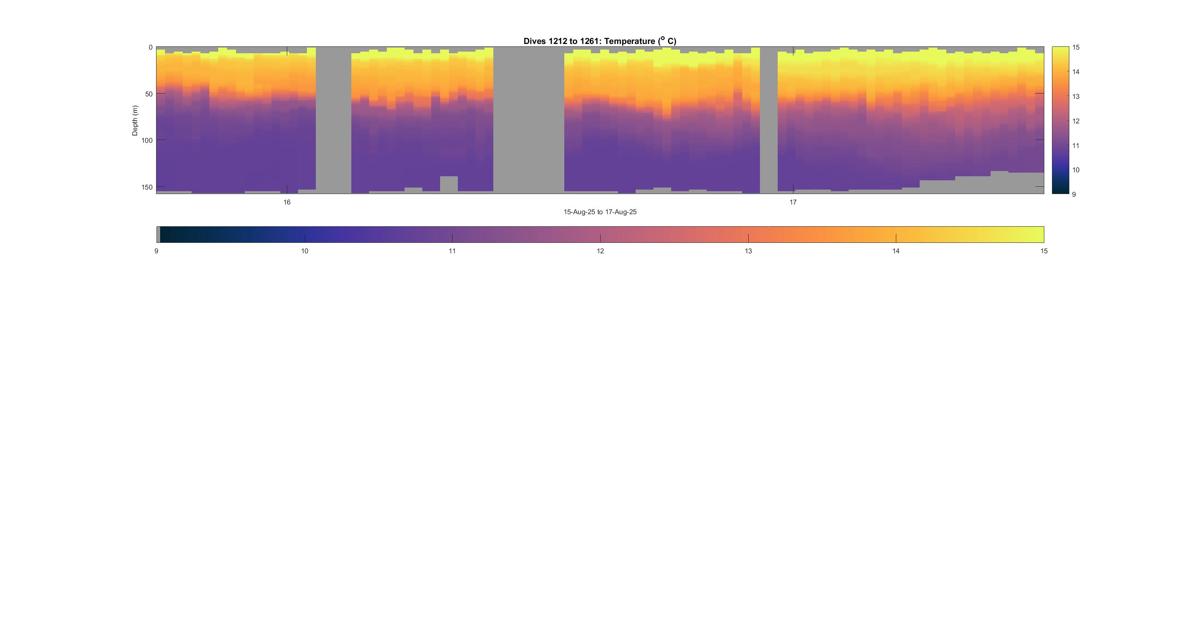This screenshot has height=622, width=1200.
Task: Click '10' under the horizontal colorbar
Action: point(304,251)
